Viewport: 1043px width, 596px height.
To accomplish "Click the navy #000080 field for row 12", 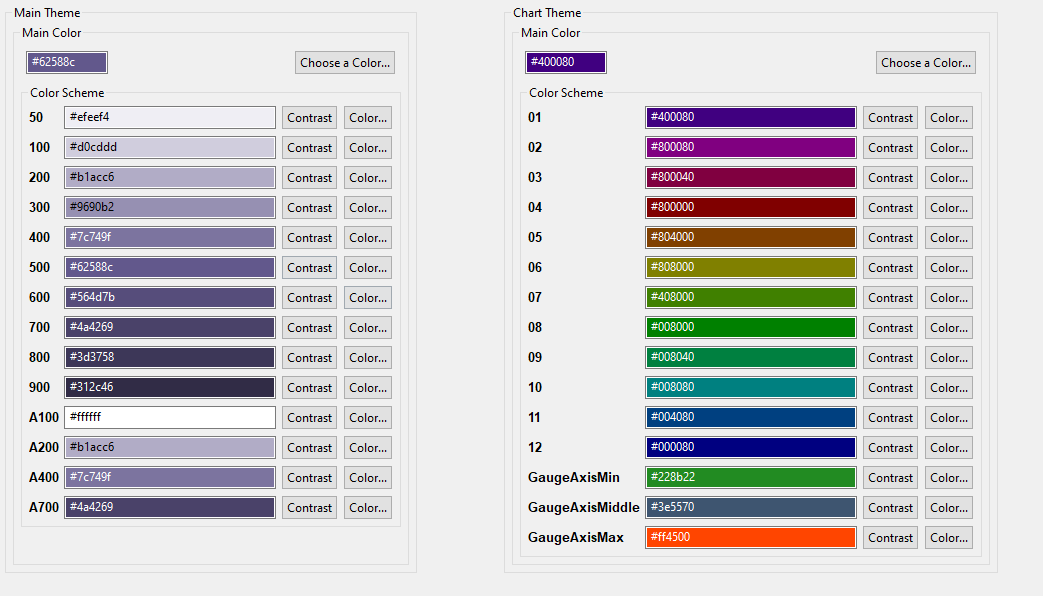I will click(751, 447).
